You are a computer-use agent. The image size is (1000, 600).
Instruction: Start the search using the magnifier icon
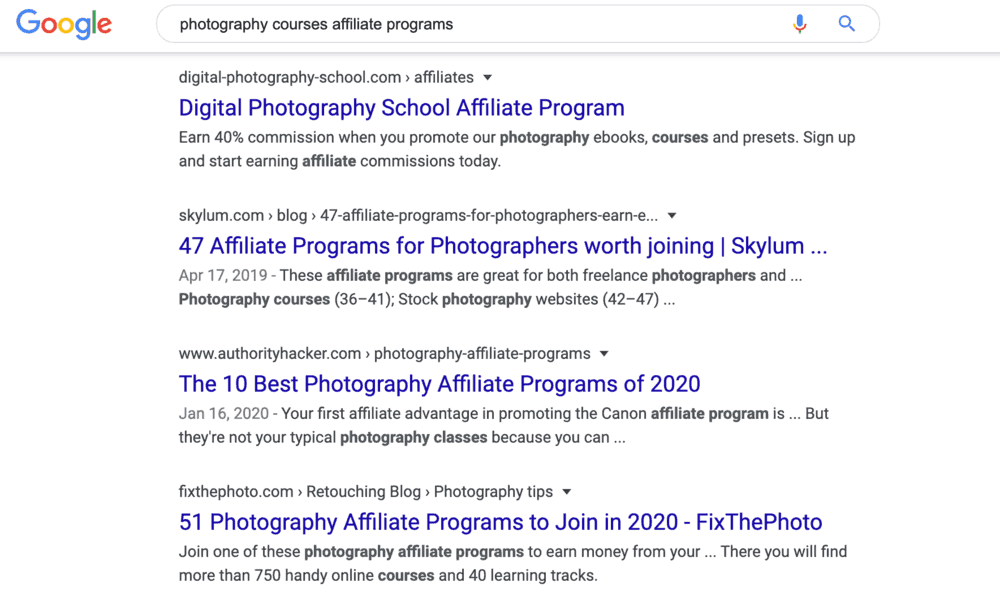coord(846,23)
